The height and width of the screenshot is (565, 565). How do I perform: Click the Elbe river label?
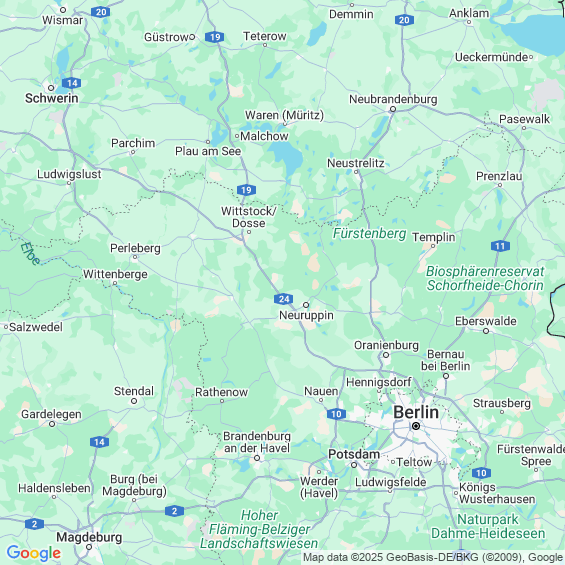tap(30, 254)
